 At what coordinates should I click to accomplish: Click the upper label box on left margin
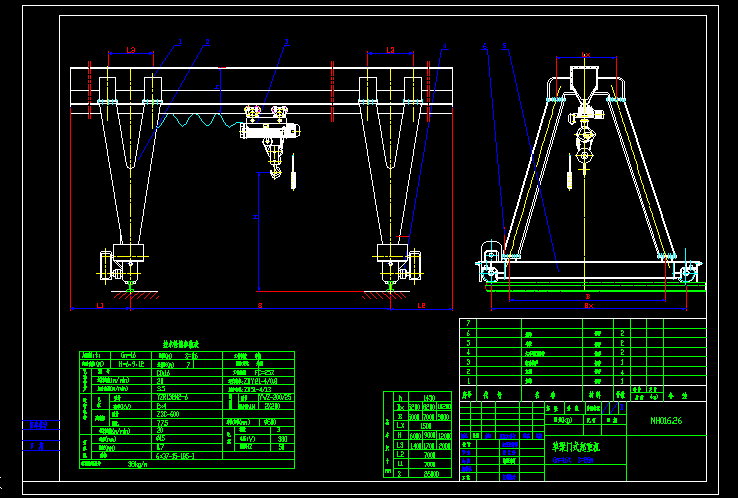41,425
